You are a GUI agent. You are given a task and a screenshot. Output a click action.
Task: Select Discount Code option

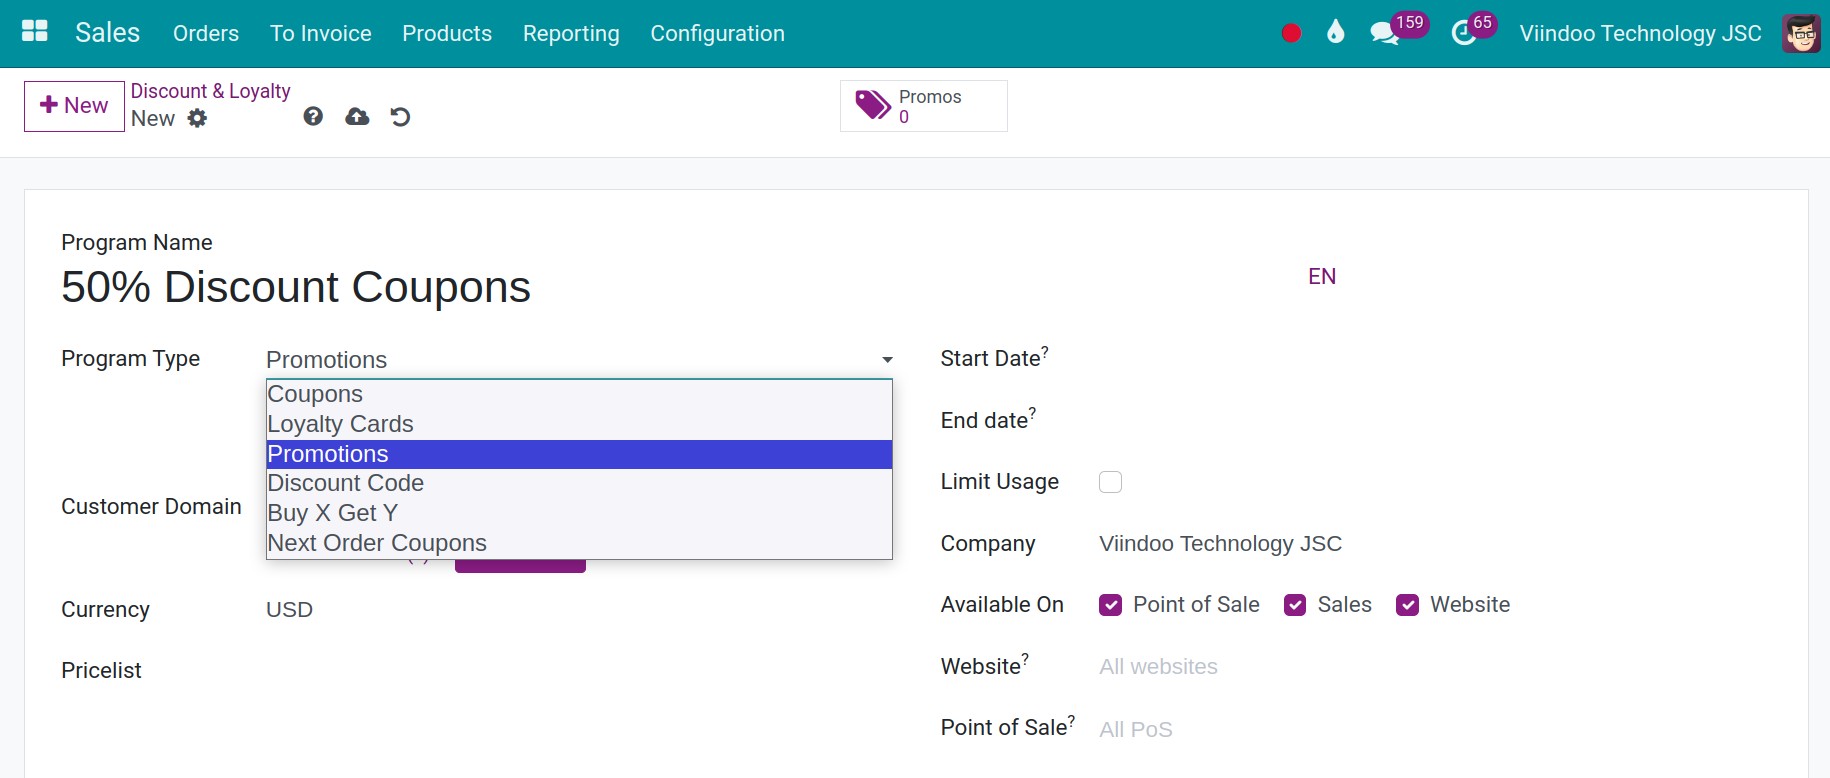pos(579,483)
